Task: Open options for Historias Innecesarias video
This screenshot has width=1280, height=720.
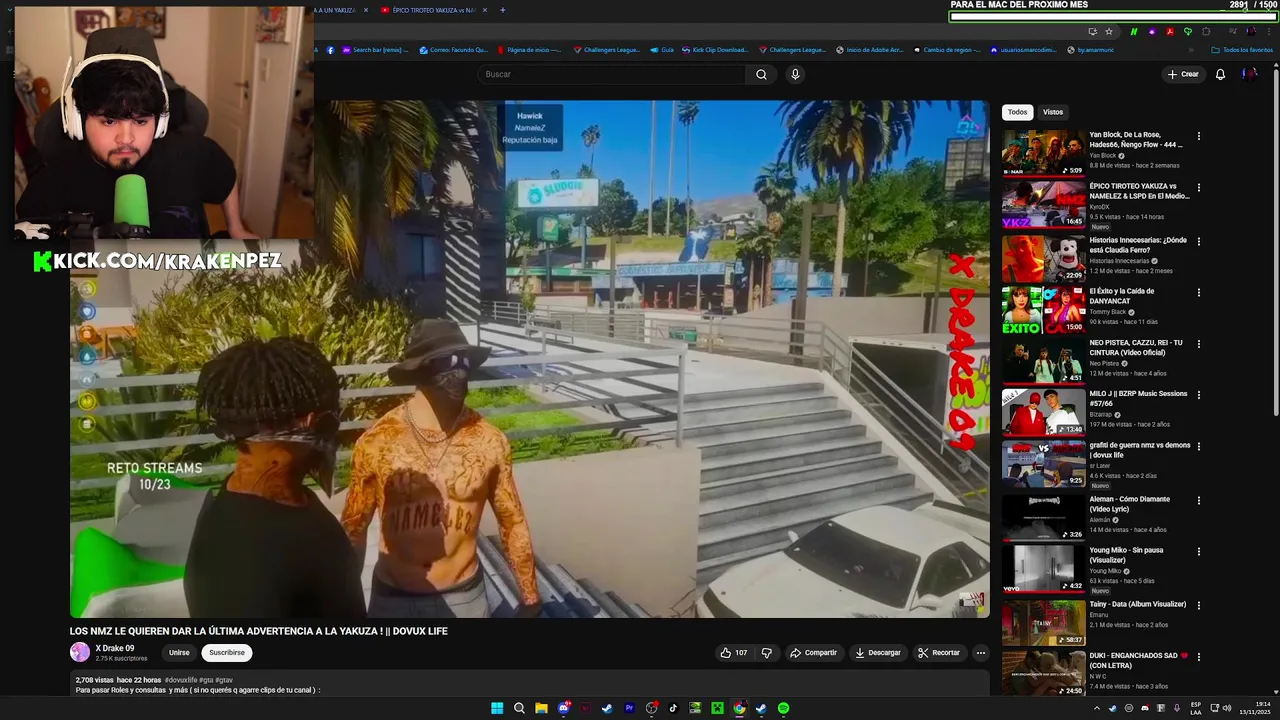Action: pyautogui.click(x=1198, y=242)
